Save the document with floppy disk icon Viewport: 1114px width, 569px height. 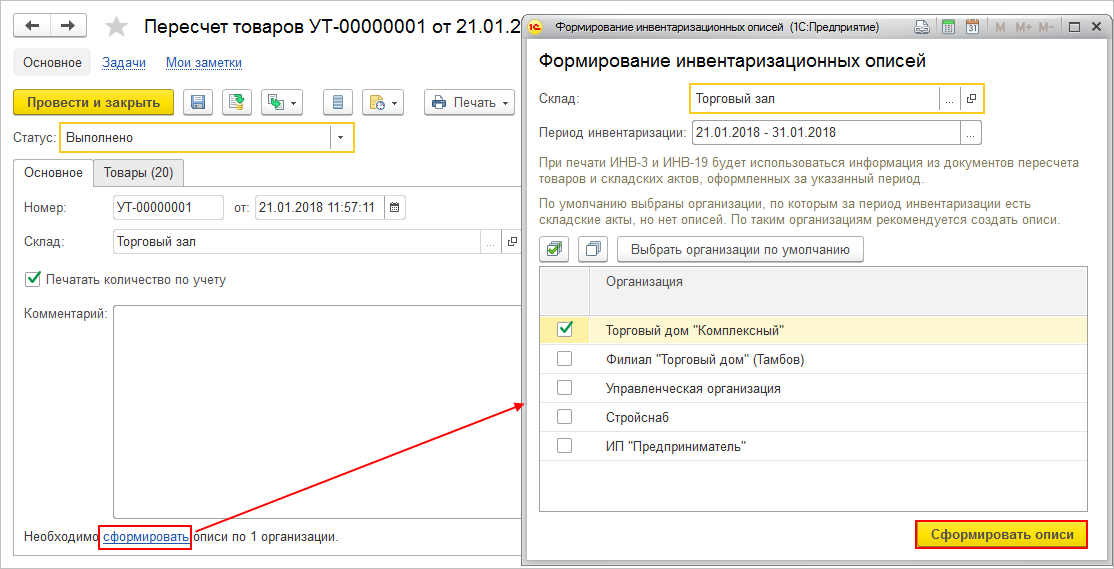coord(198,102)
